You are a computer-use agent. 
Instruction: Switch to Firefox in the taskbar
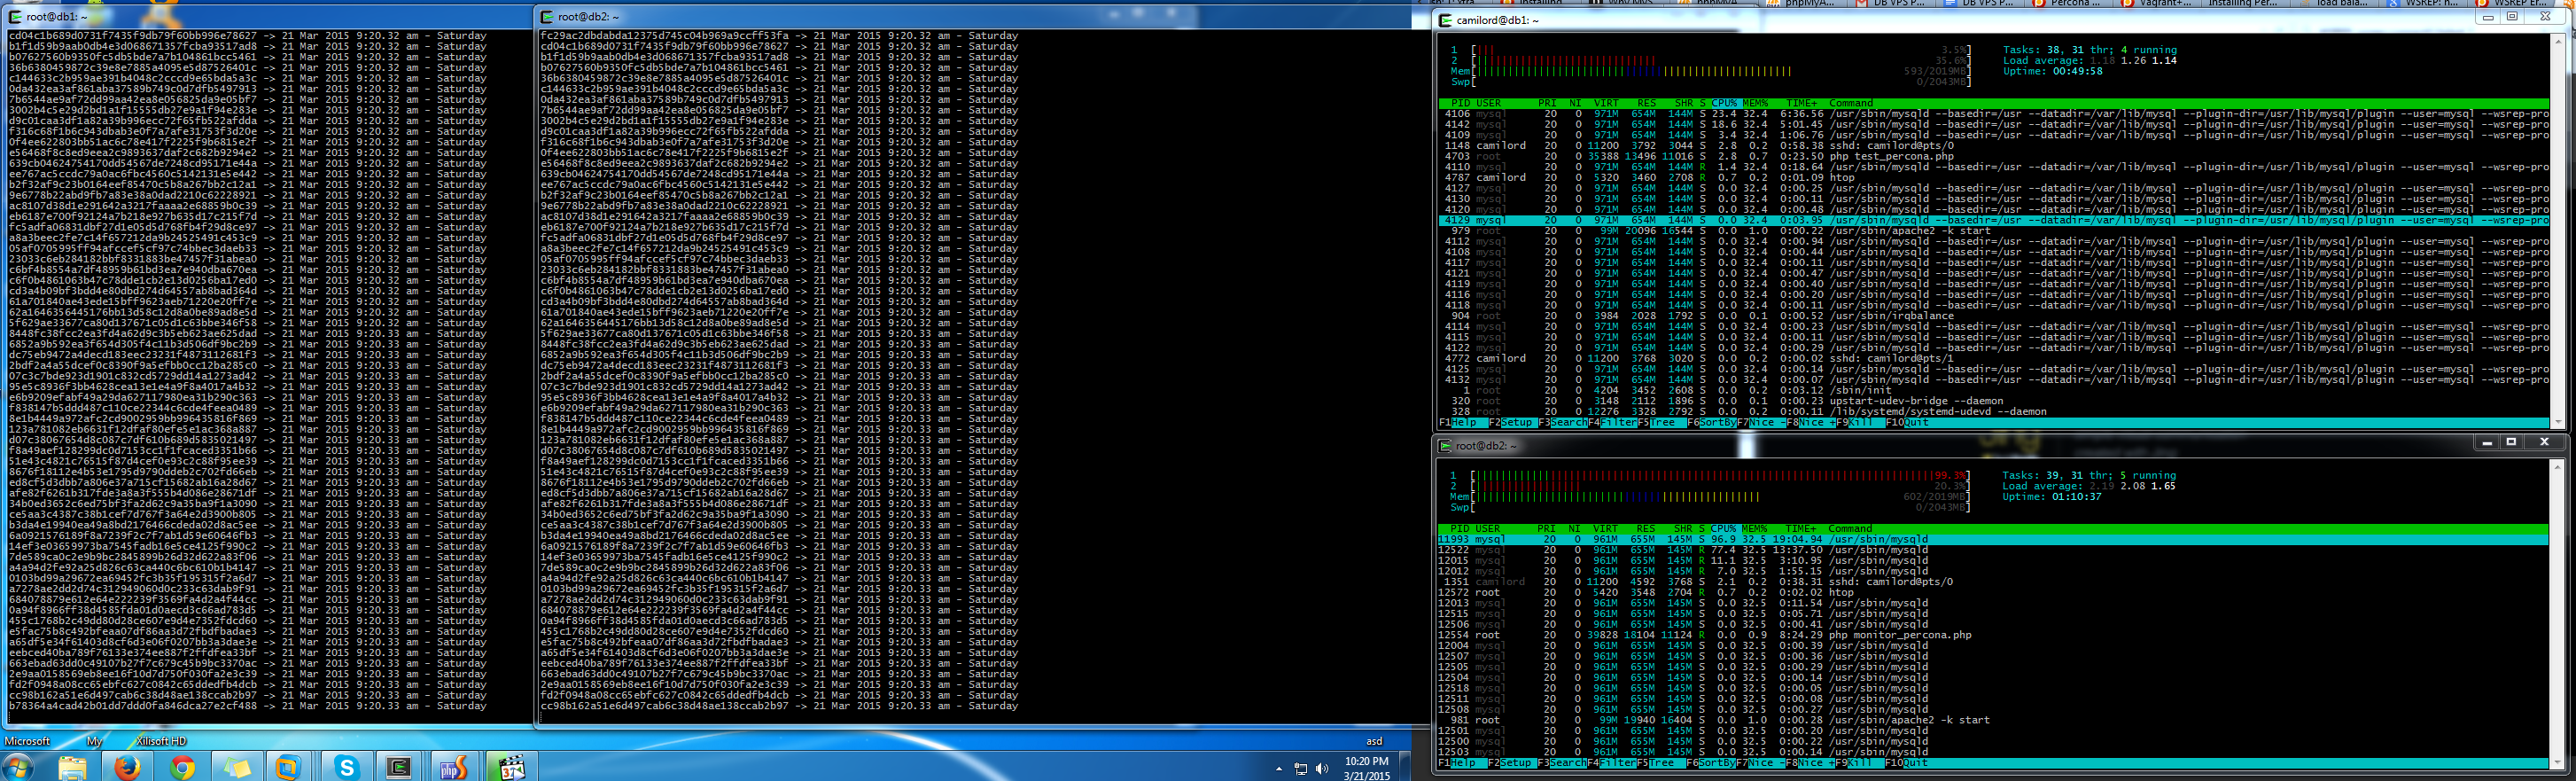tap(127, 767)
